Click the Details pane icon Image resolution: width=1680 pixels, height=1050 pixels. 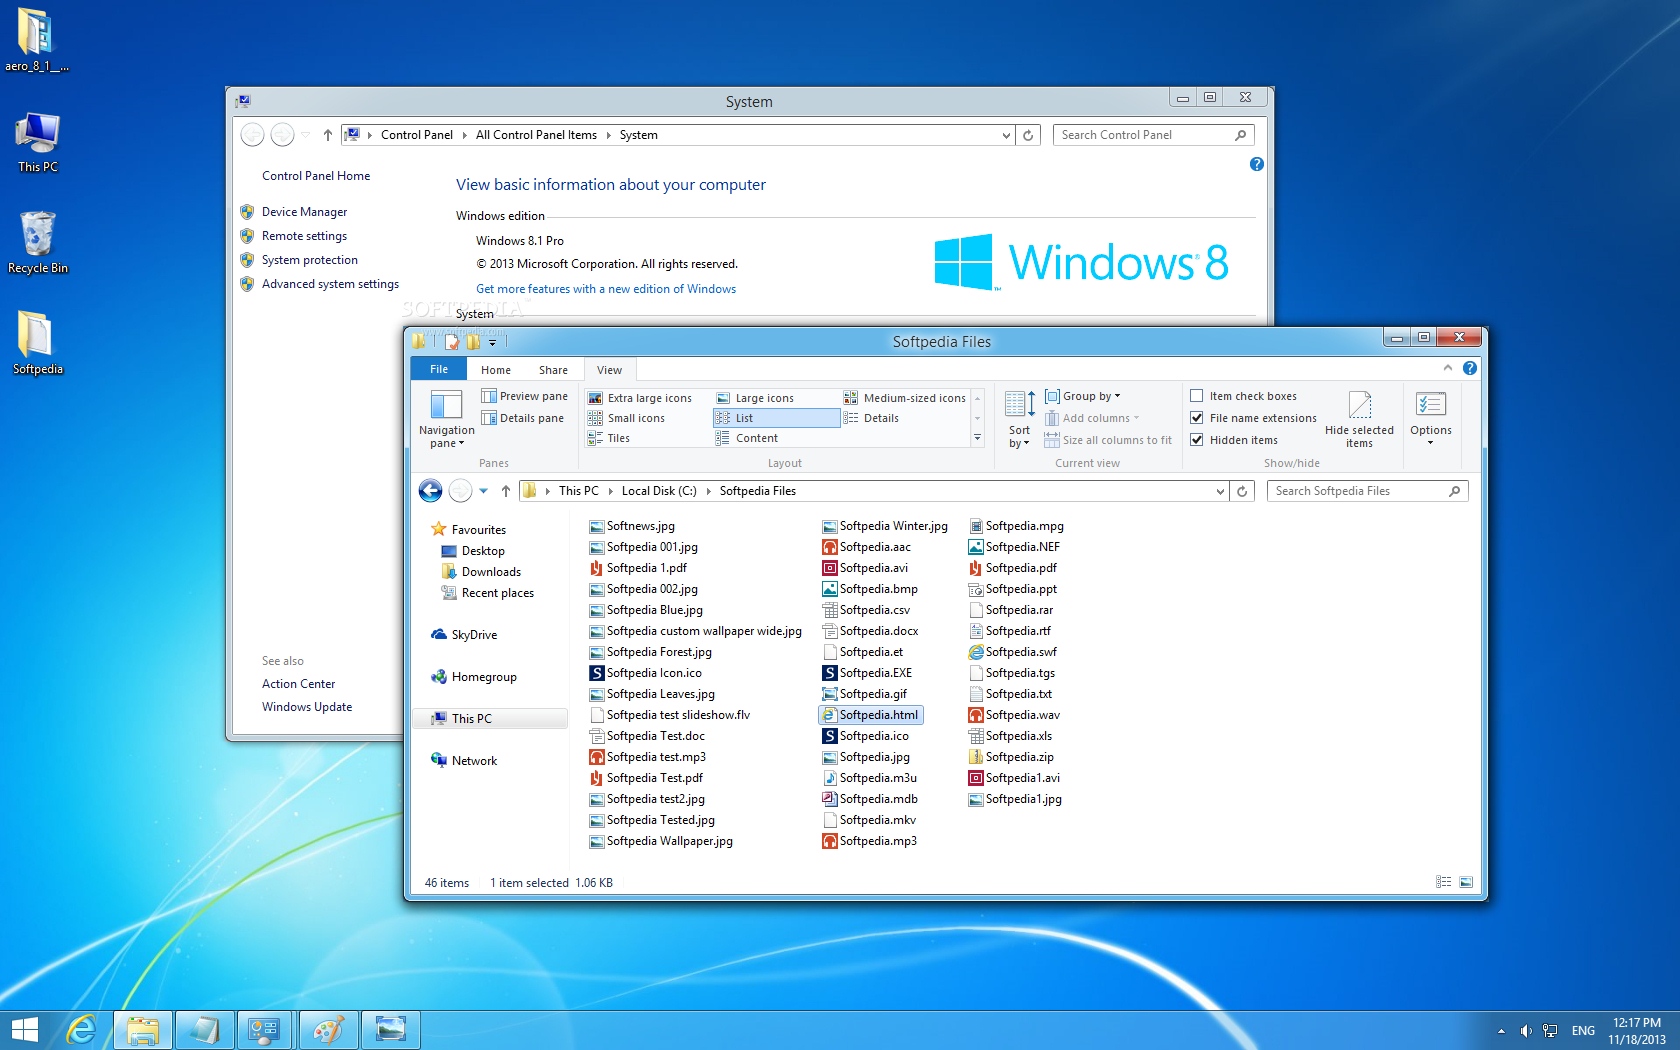[489, 418]
